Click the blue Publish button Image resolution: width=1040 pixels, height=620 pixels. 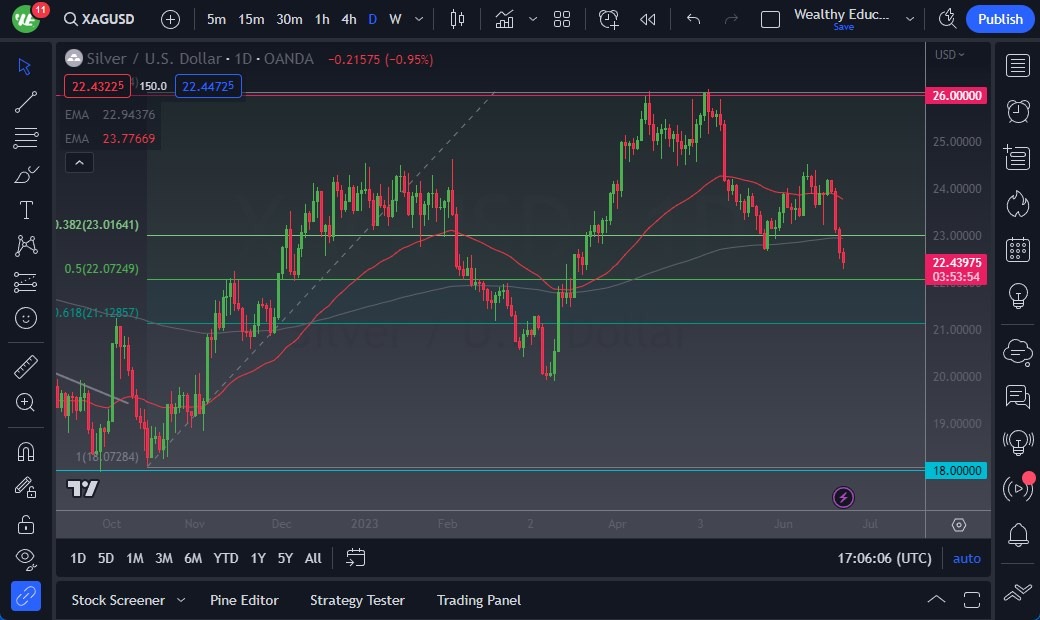coord(1000,19)
